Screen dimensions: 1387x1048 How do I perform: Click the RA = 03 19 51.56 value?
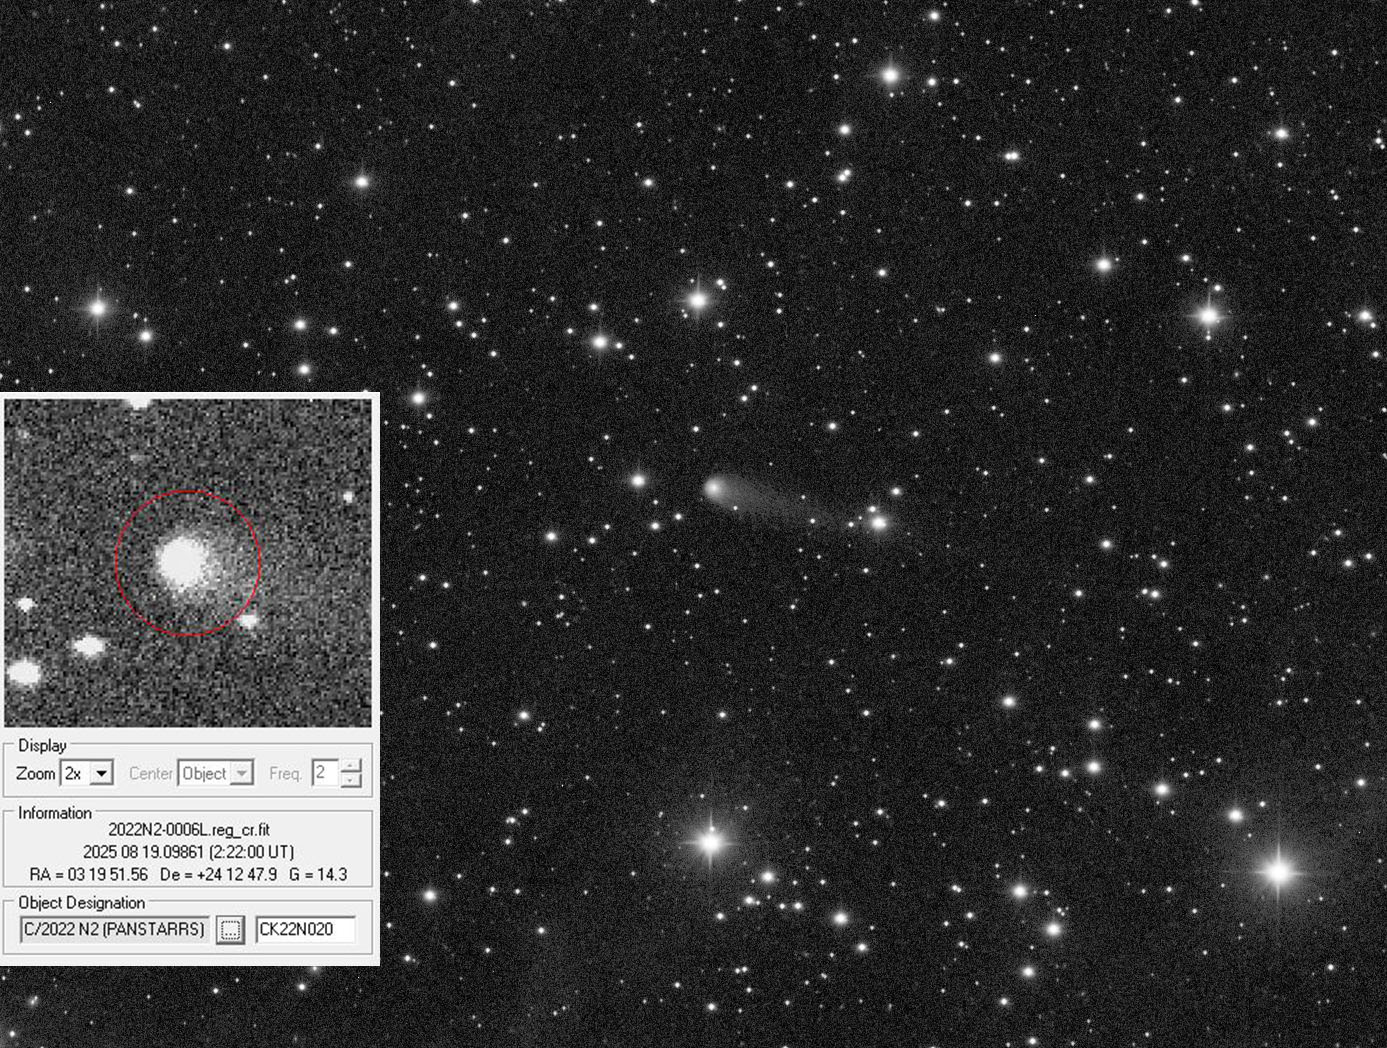click(89, 874)
